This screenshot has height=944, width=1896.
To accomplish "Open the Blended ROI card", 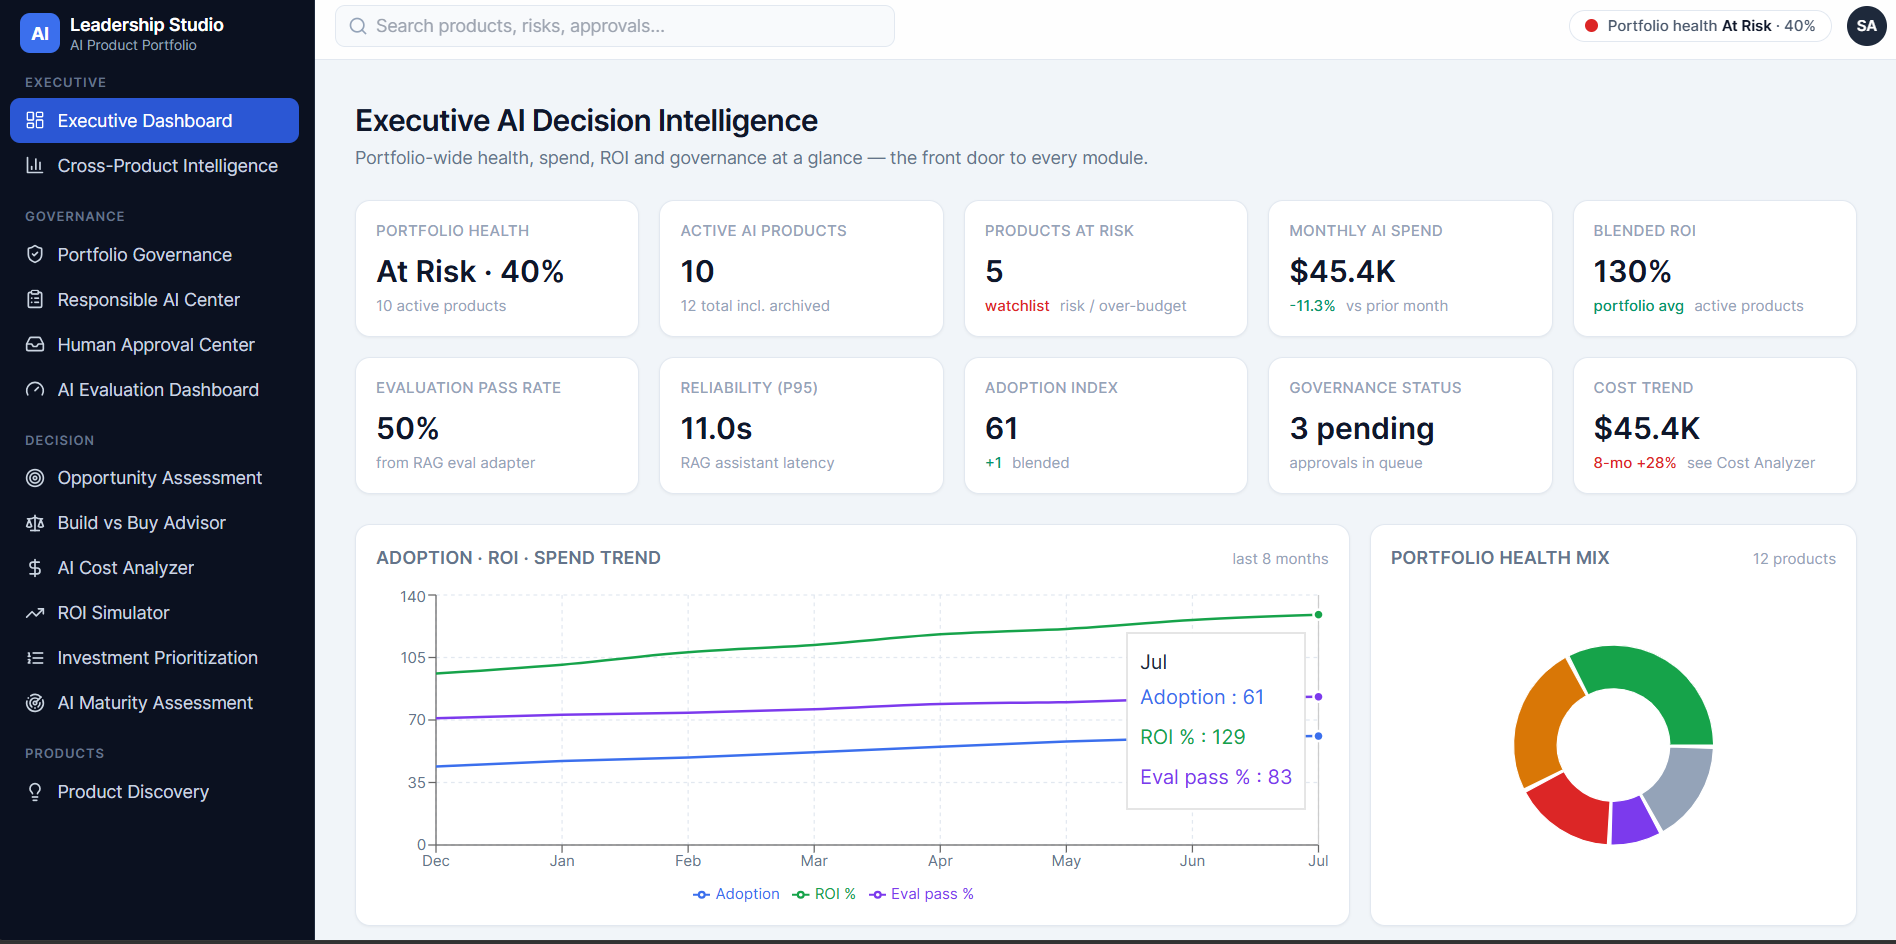I will [x=1714, y=269].
